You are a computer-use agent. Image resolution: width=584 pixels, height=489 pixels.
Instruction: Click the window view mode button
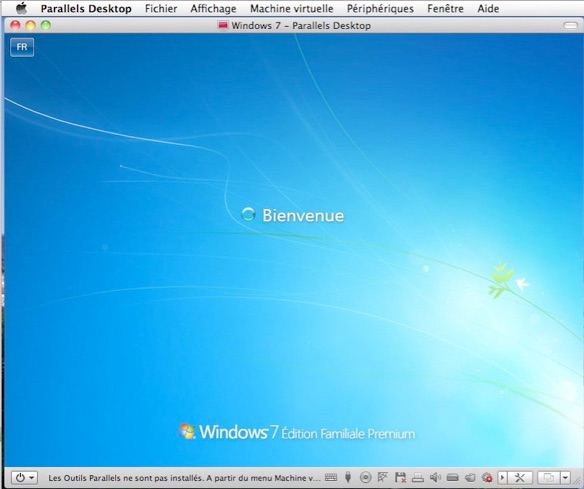tap(549, 477)
